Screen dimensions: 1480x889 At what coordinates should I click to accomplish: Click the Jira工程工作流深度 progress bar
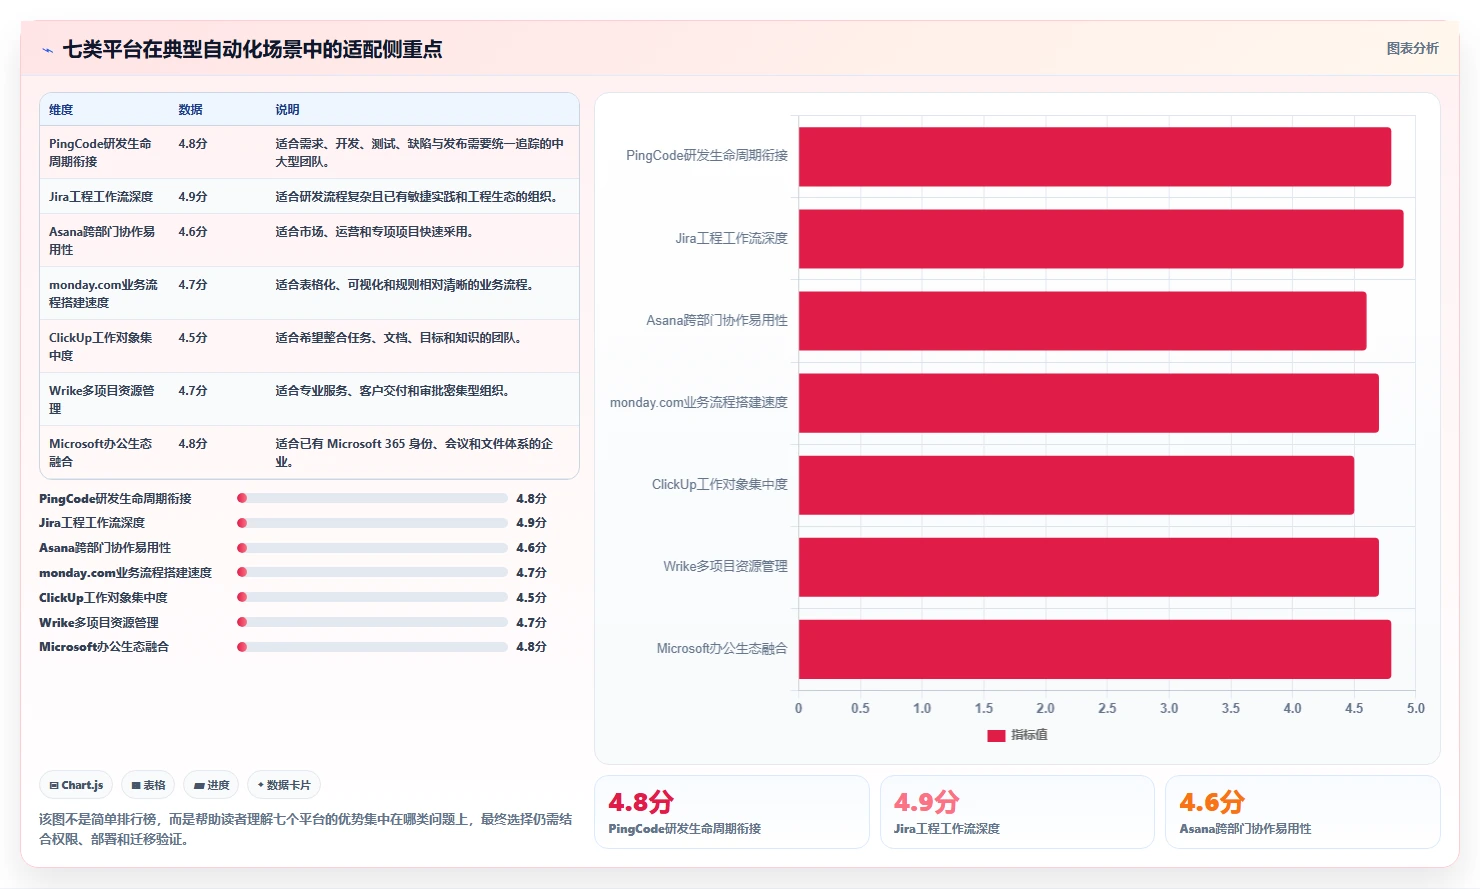coord(372,523)
